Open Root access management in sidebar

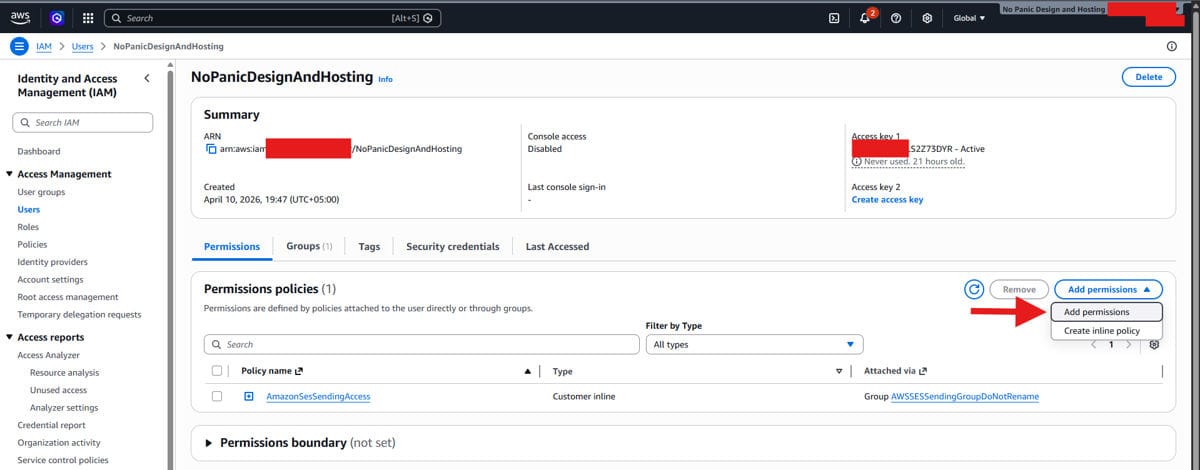pyautogui.click(x=68, y=297)
